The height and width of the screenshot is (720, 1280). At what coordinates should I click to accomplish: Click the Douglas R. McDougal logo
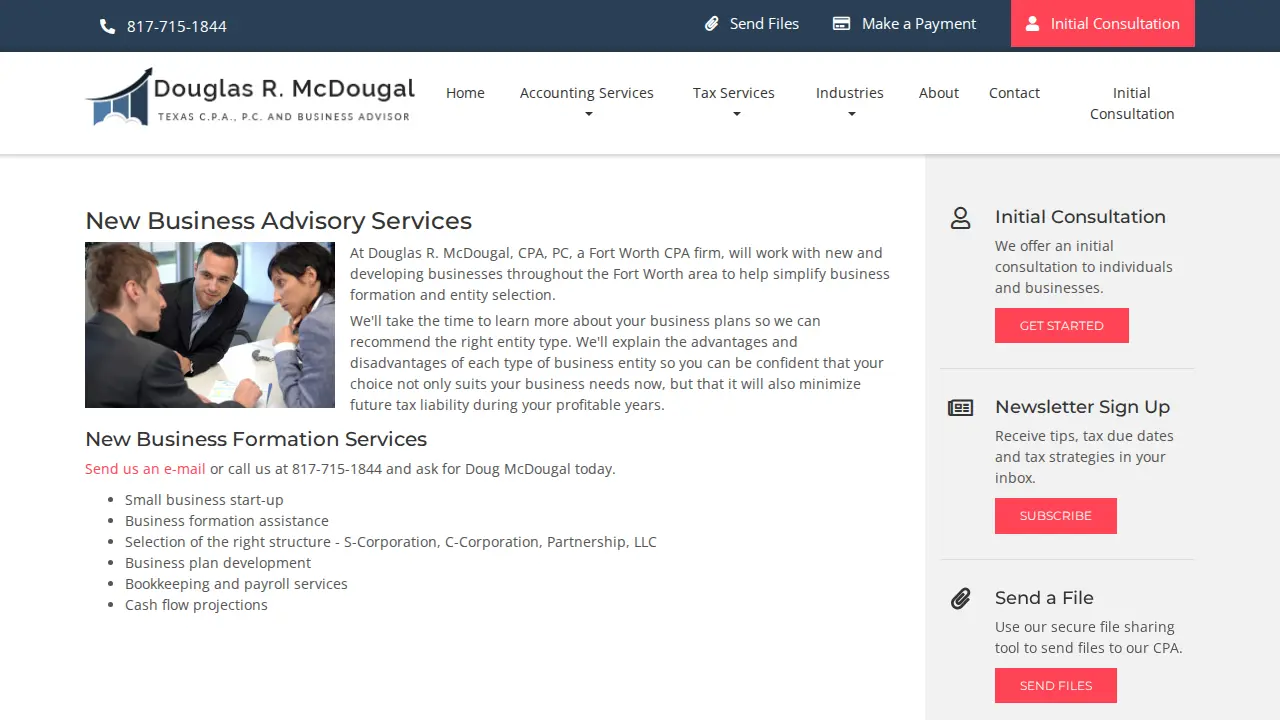click(x=250, y=97)
